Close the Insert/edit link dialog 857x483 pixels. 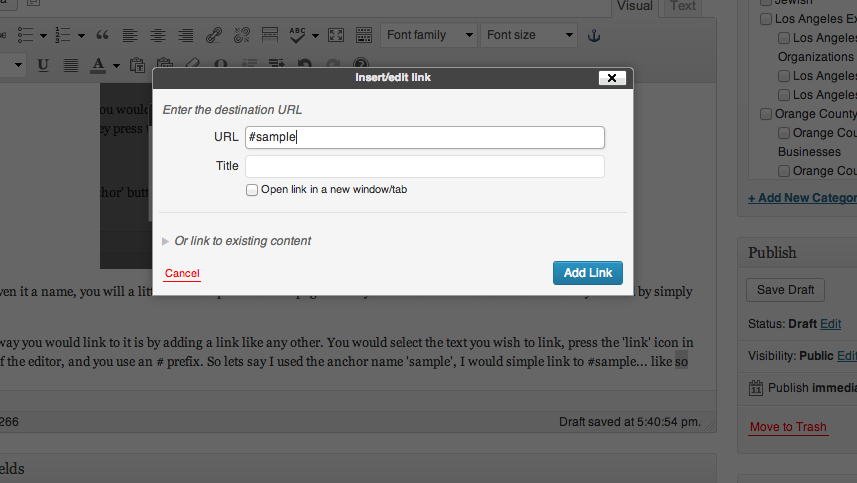(x=612, y=78)
